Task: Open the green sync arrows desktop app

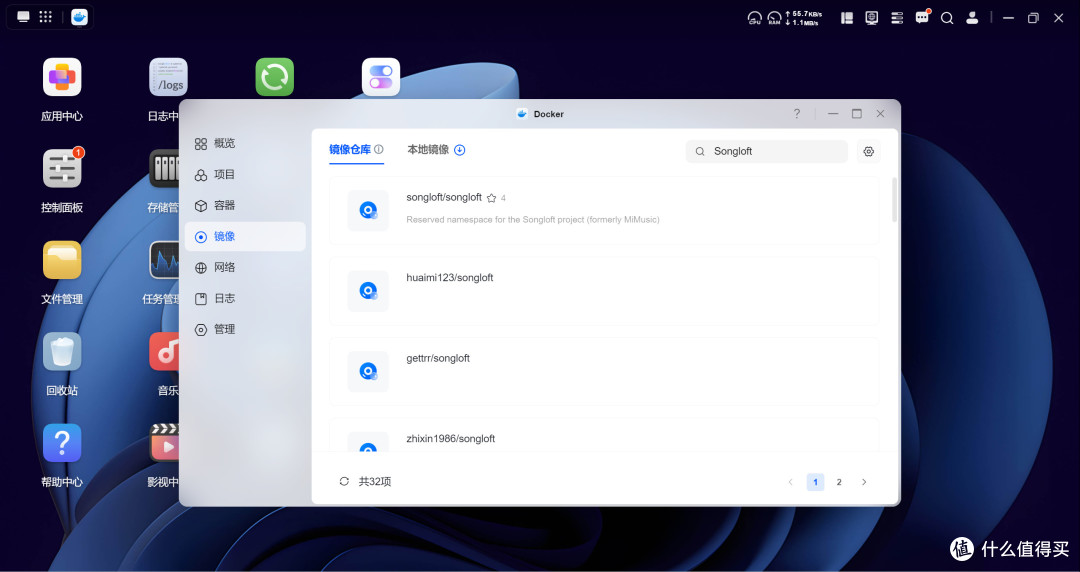Action: (275, 77)
